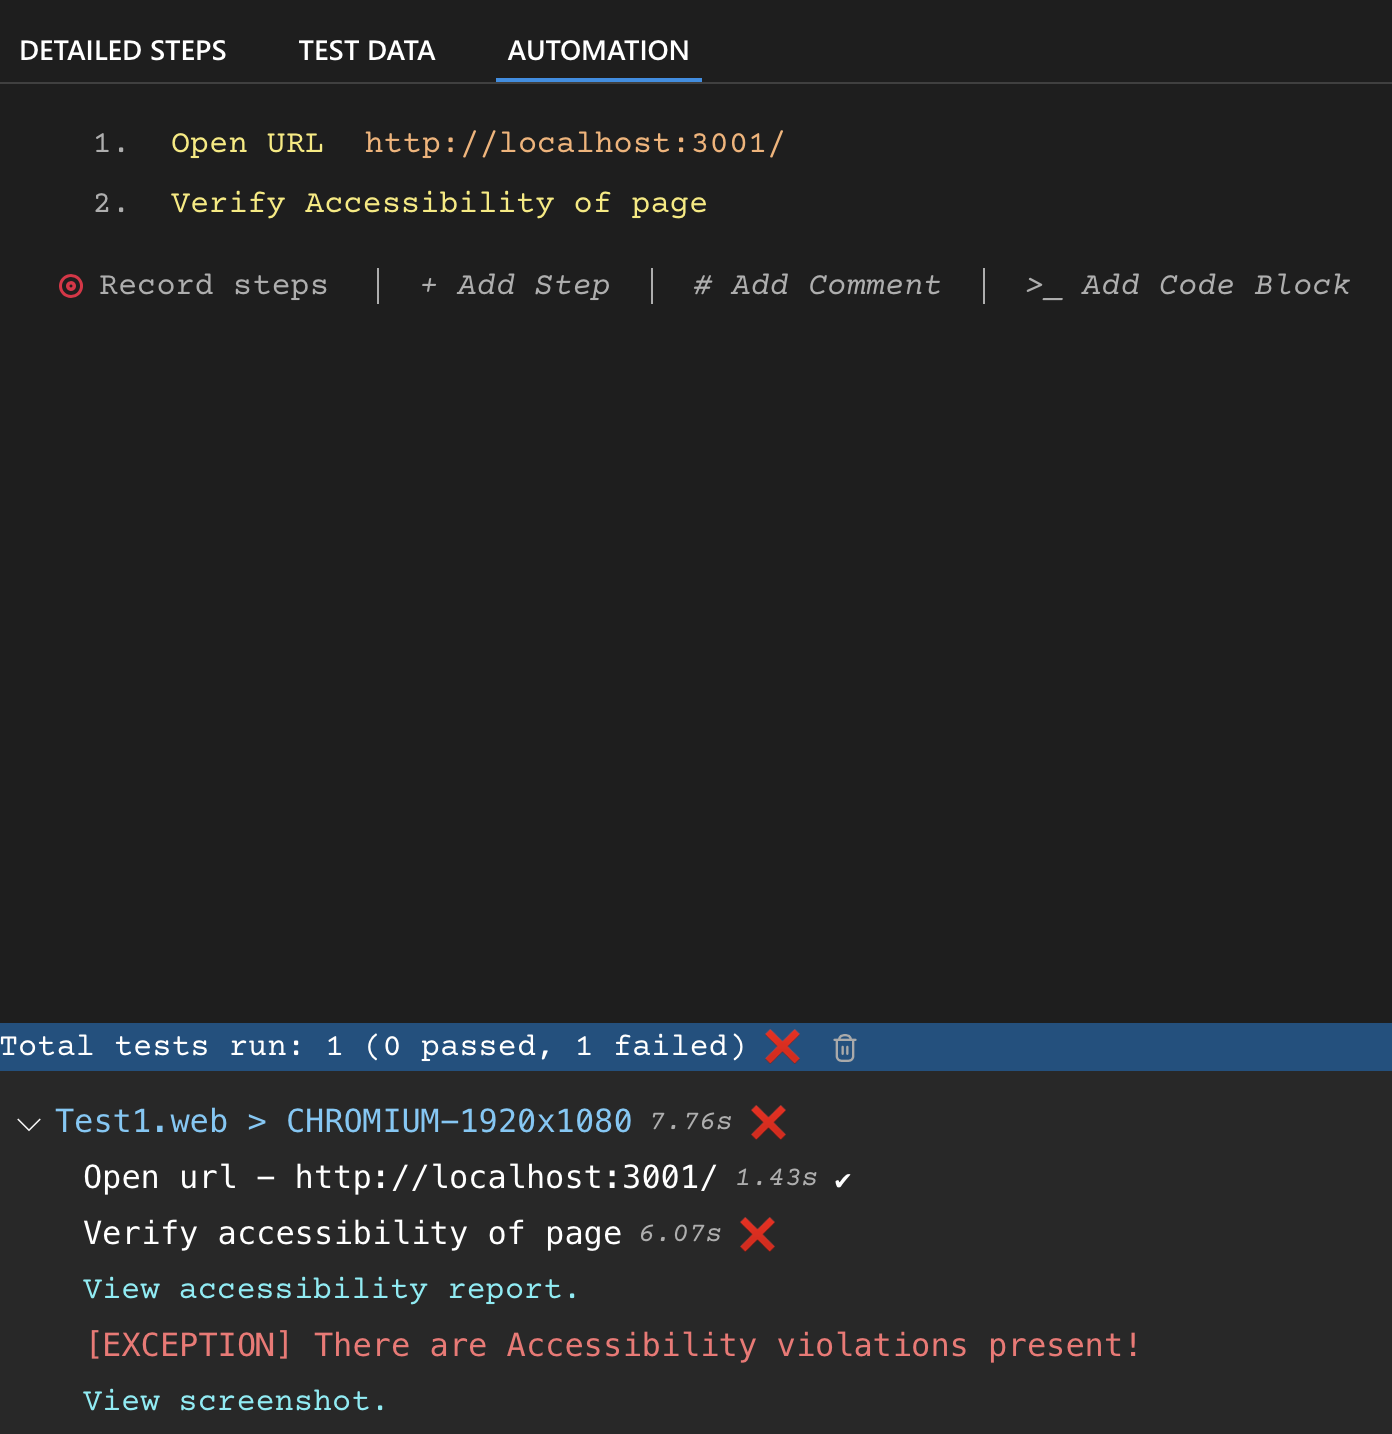
Task: Click red X icon beside total tests summary
Action: [x=782, y=1046]
